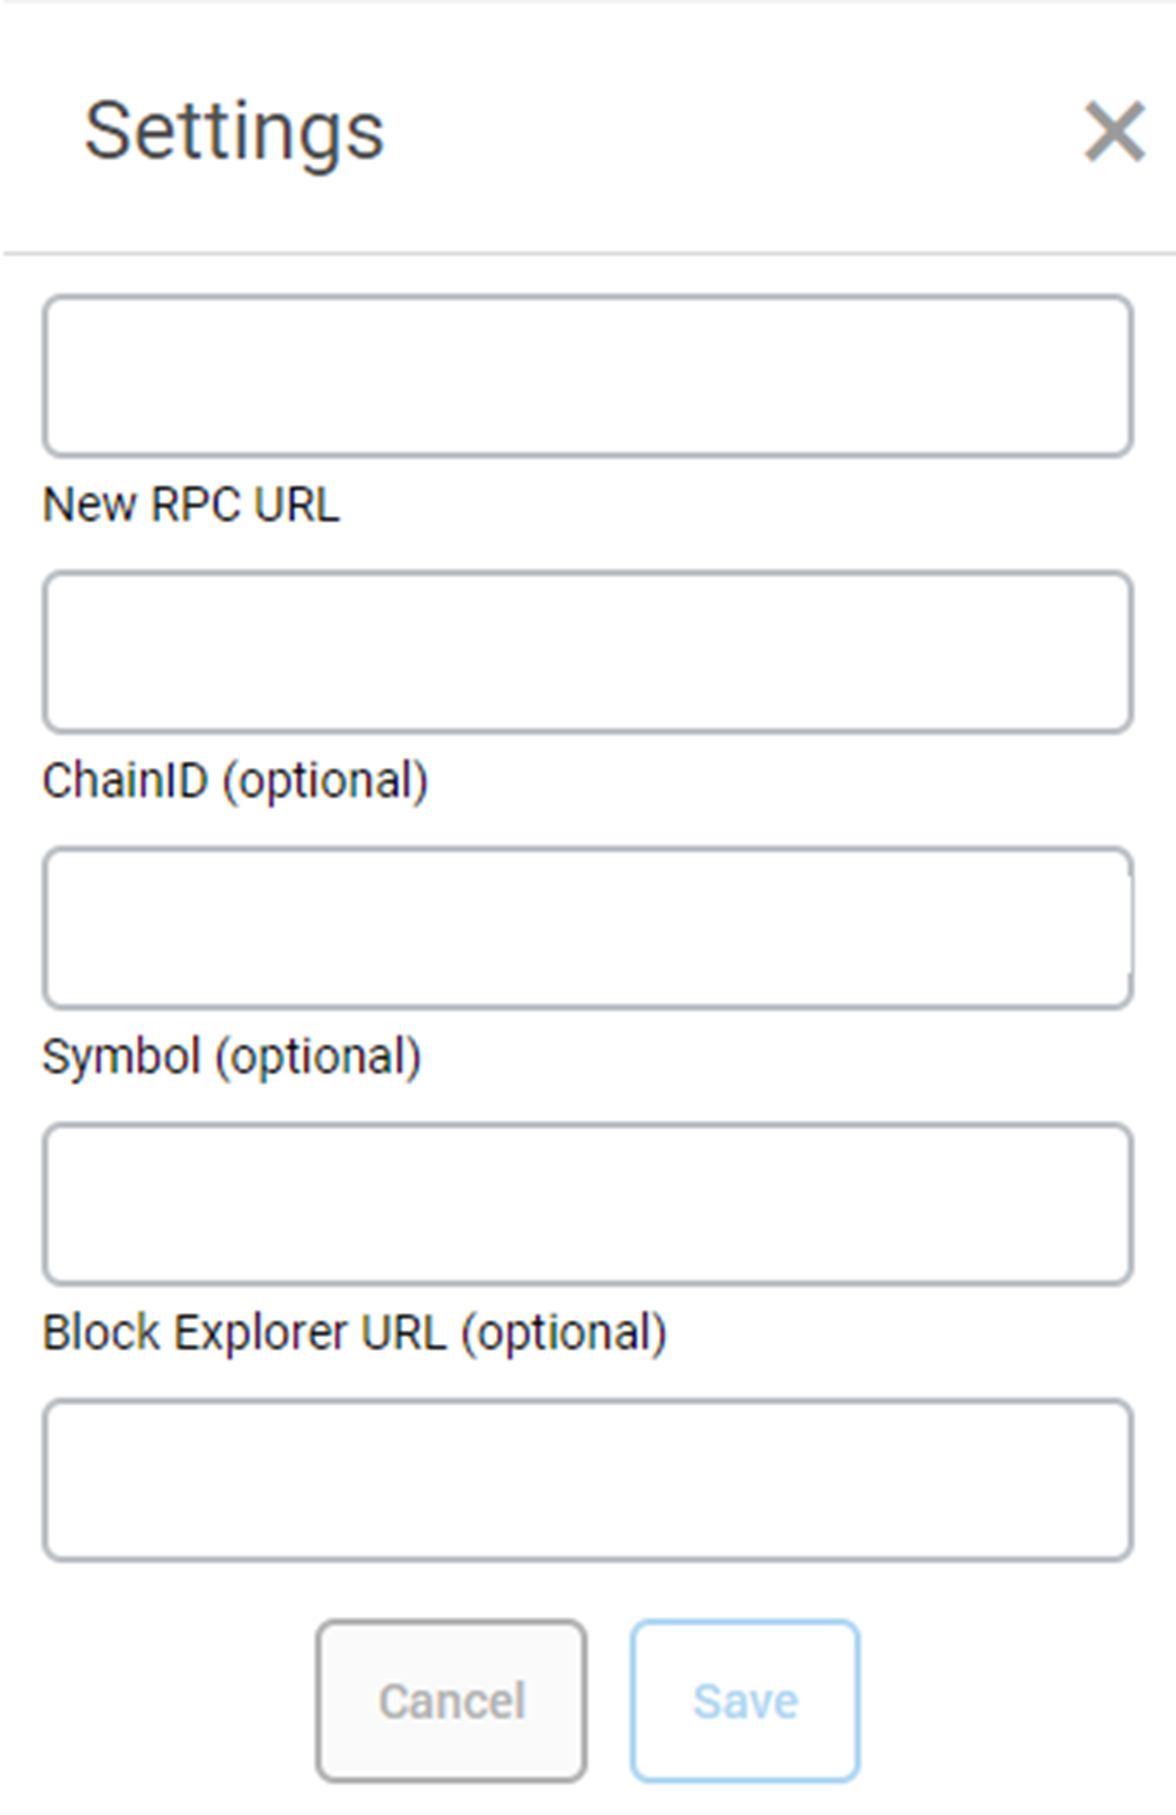1176x1815 pixels.
Task: Click the topmost empty text field
Action: pos(587,376)
